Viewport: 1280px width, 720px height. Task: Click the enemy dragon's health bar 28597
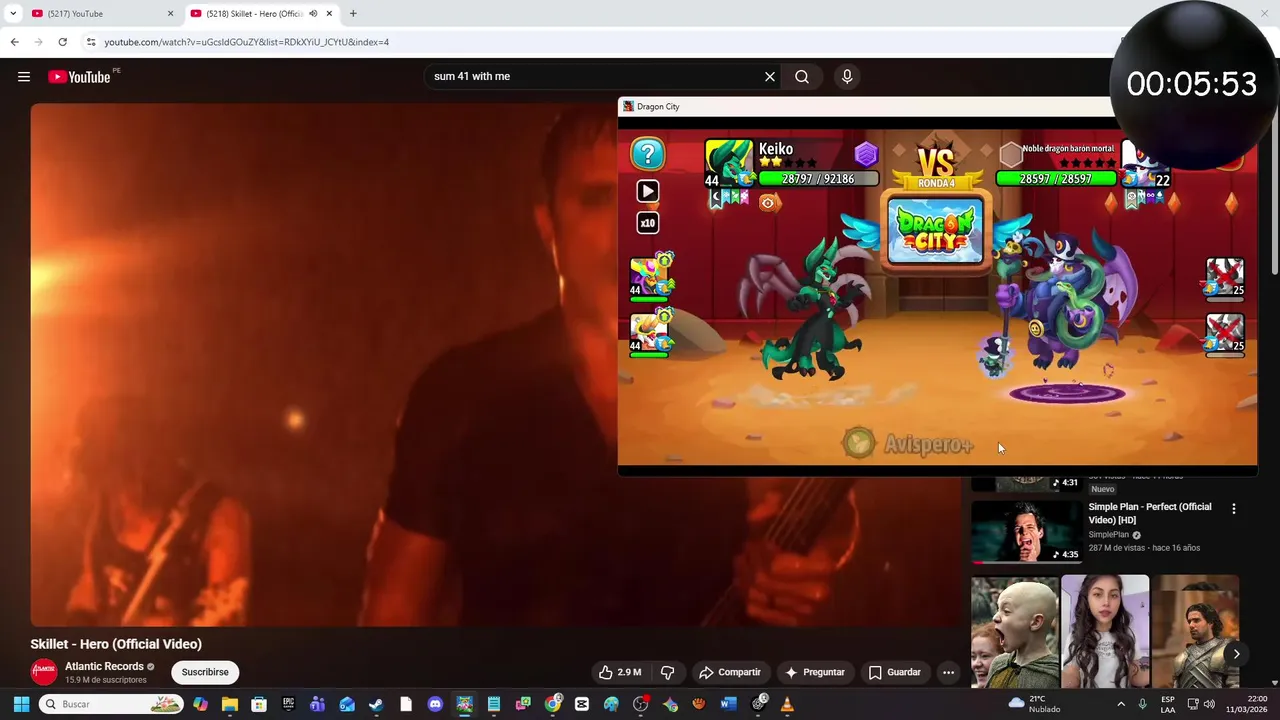[x=1056, y=178]
